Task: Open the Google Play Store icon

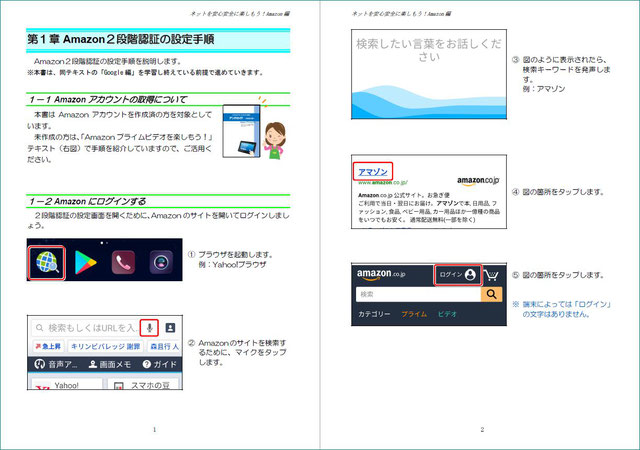Action: pos(85,262)
